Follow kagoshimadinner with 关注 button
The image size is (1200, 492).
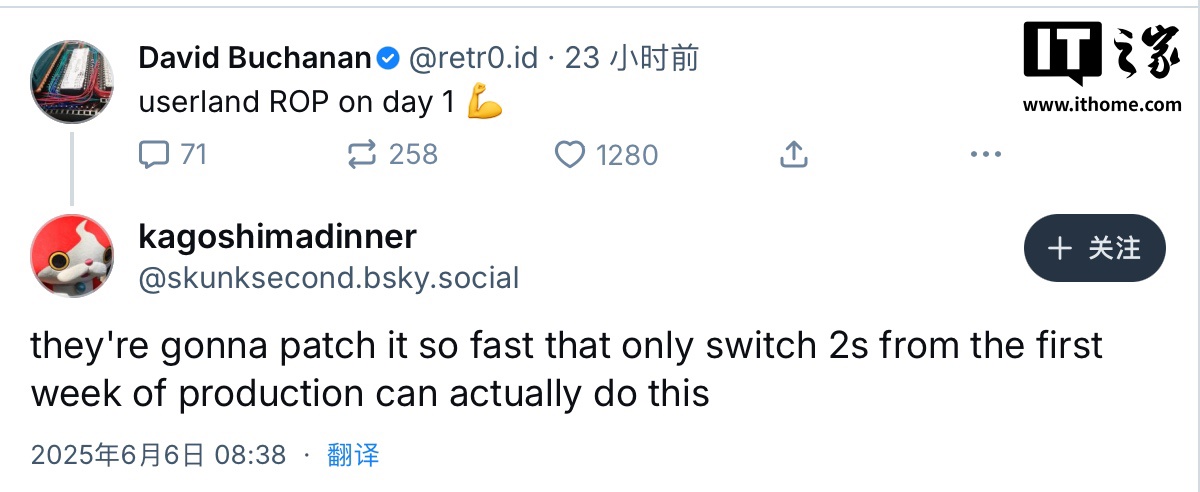pos(1094,248)
